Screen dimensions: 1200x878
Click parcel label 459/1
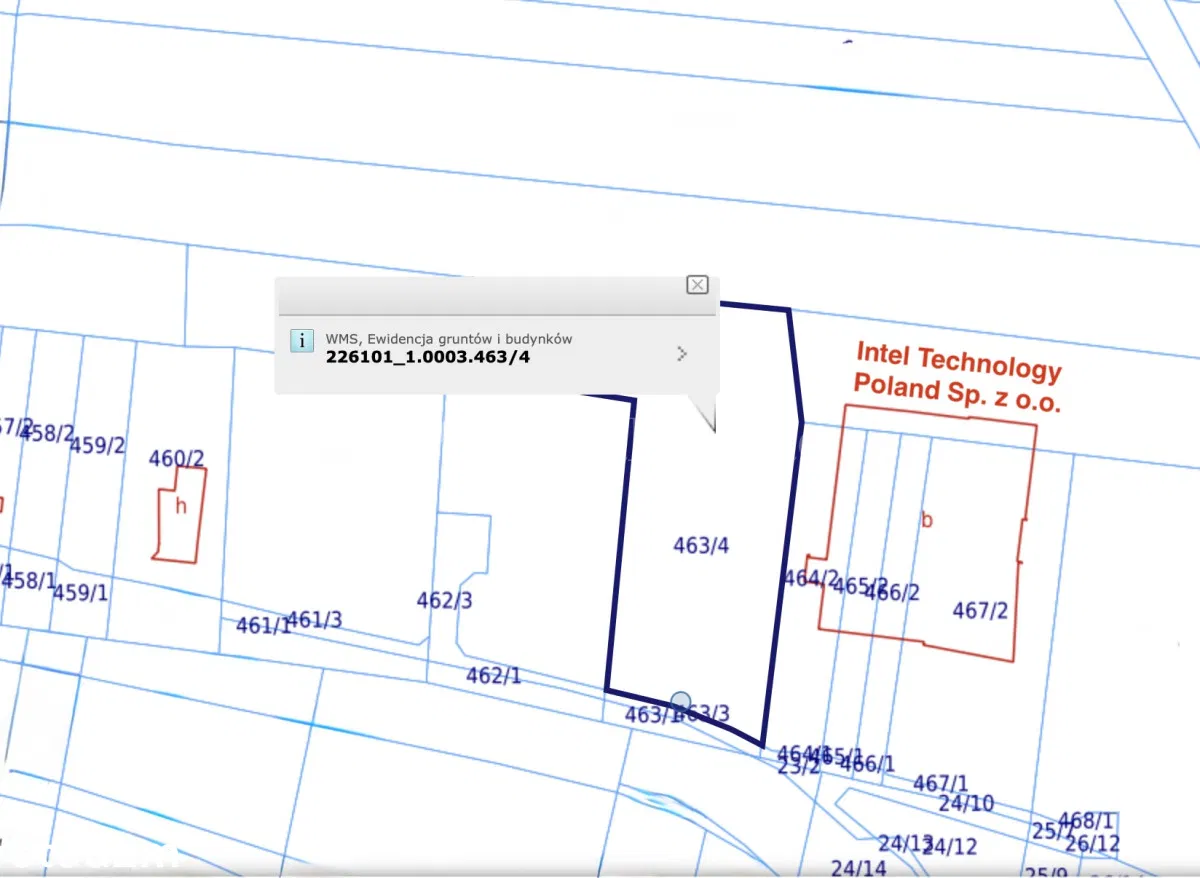click(x=80, y=592)
